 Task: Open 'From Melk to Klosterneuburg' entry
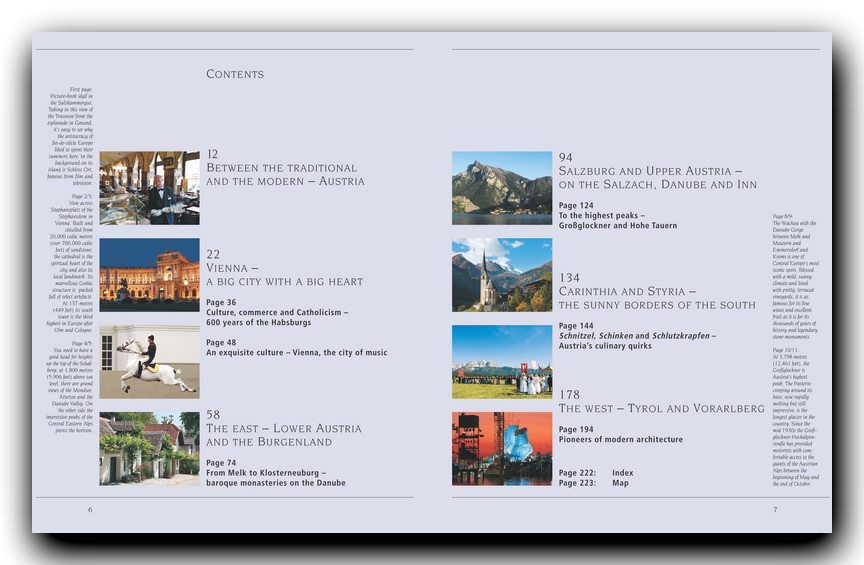(x=275, y=477)
